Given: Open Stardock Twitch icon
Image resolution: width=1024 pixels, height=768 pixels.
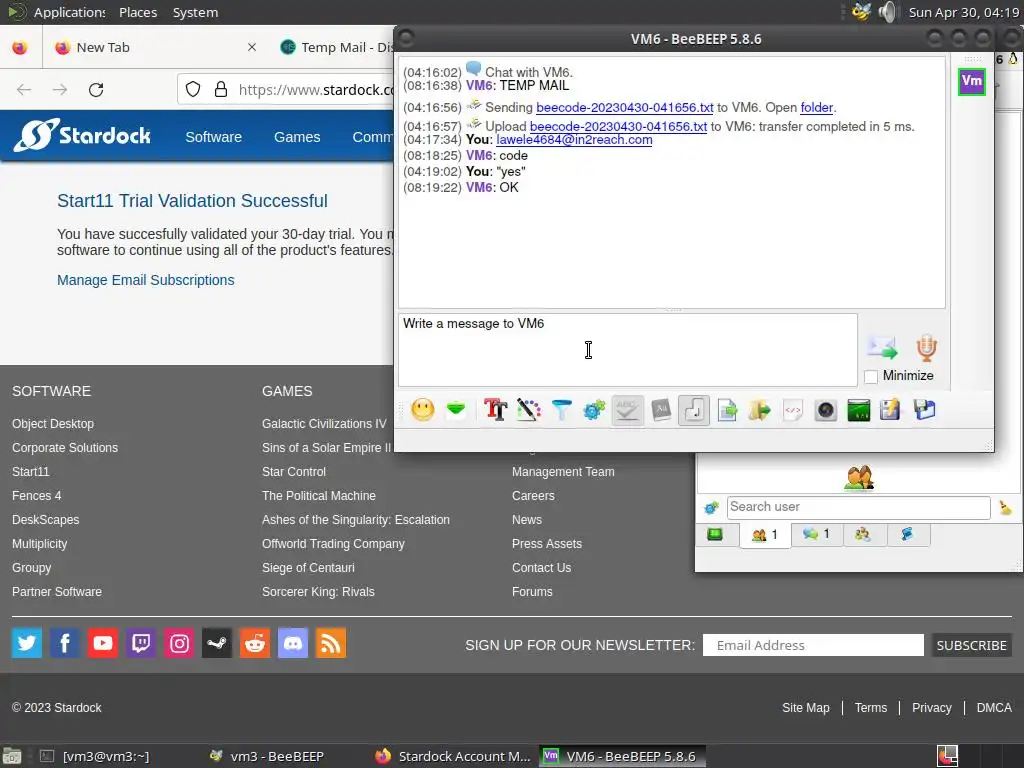Looking at the screenshot, I should 141,643.
